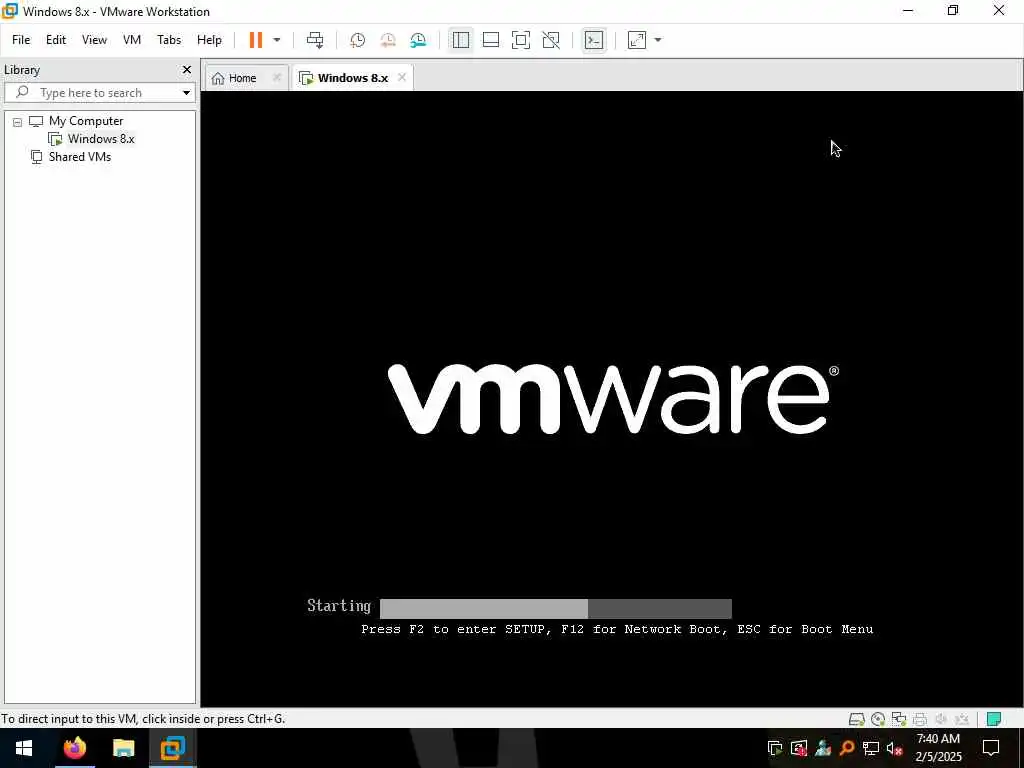Open the Tabs menu
This screenshot has height=768, width=1024.
click(x=169, y=40)
